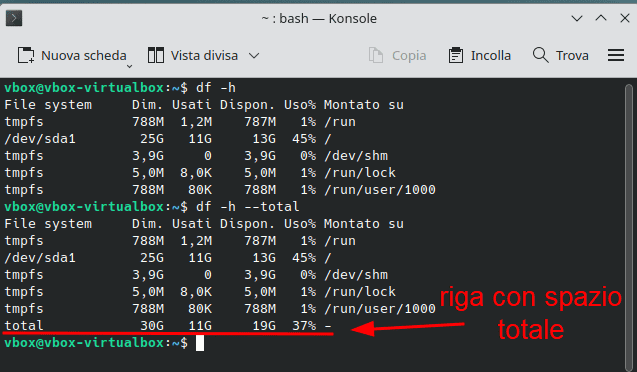Click the Copia copy button

(397, 55)
